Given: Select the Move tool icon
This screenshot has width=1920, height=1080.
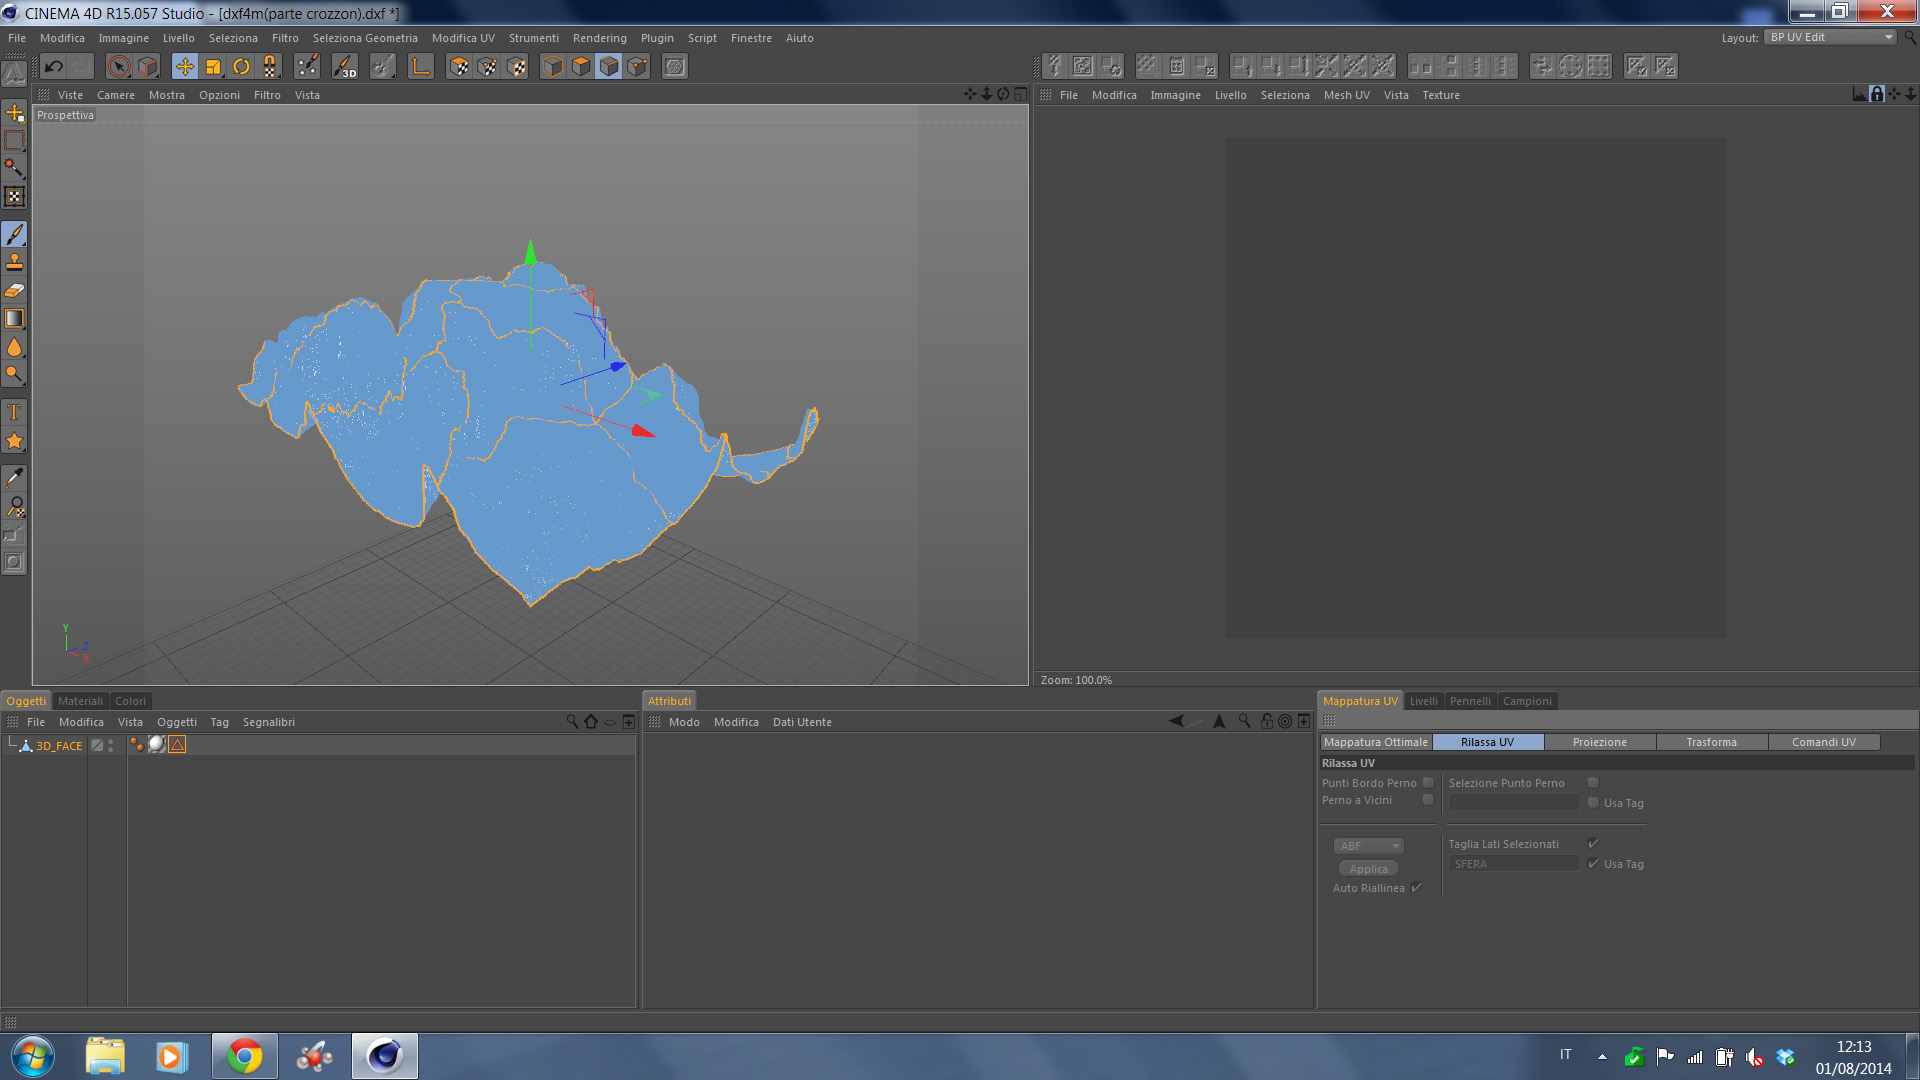Looking at the screenshot, I should pyautogui.click(x=185, y=67).
